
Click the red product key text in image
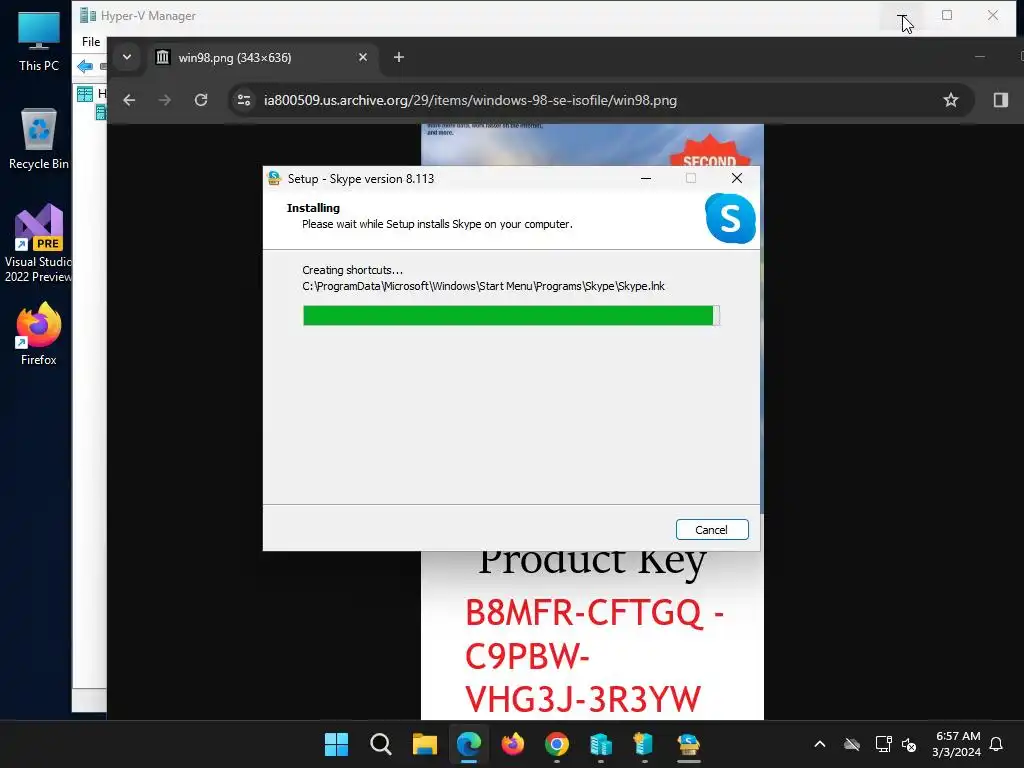593,656
